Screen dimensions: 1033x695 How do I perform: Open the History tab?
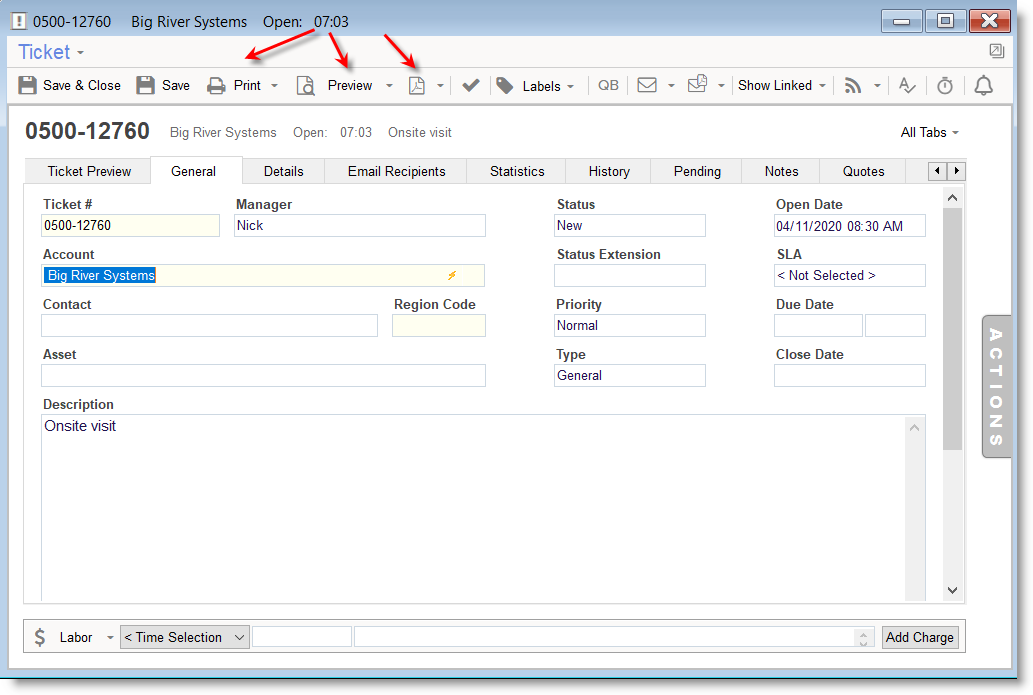click(x=608, y=171)
